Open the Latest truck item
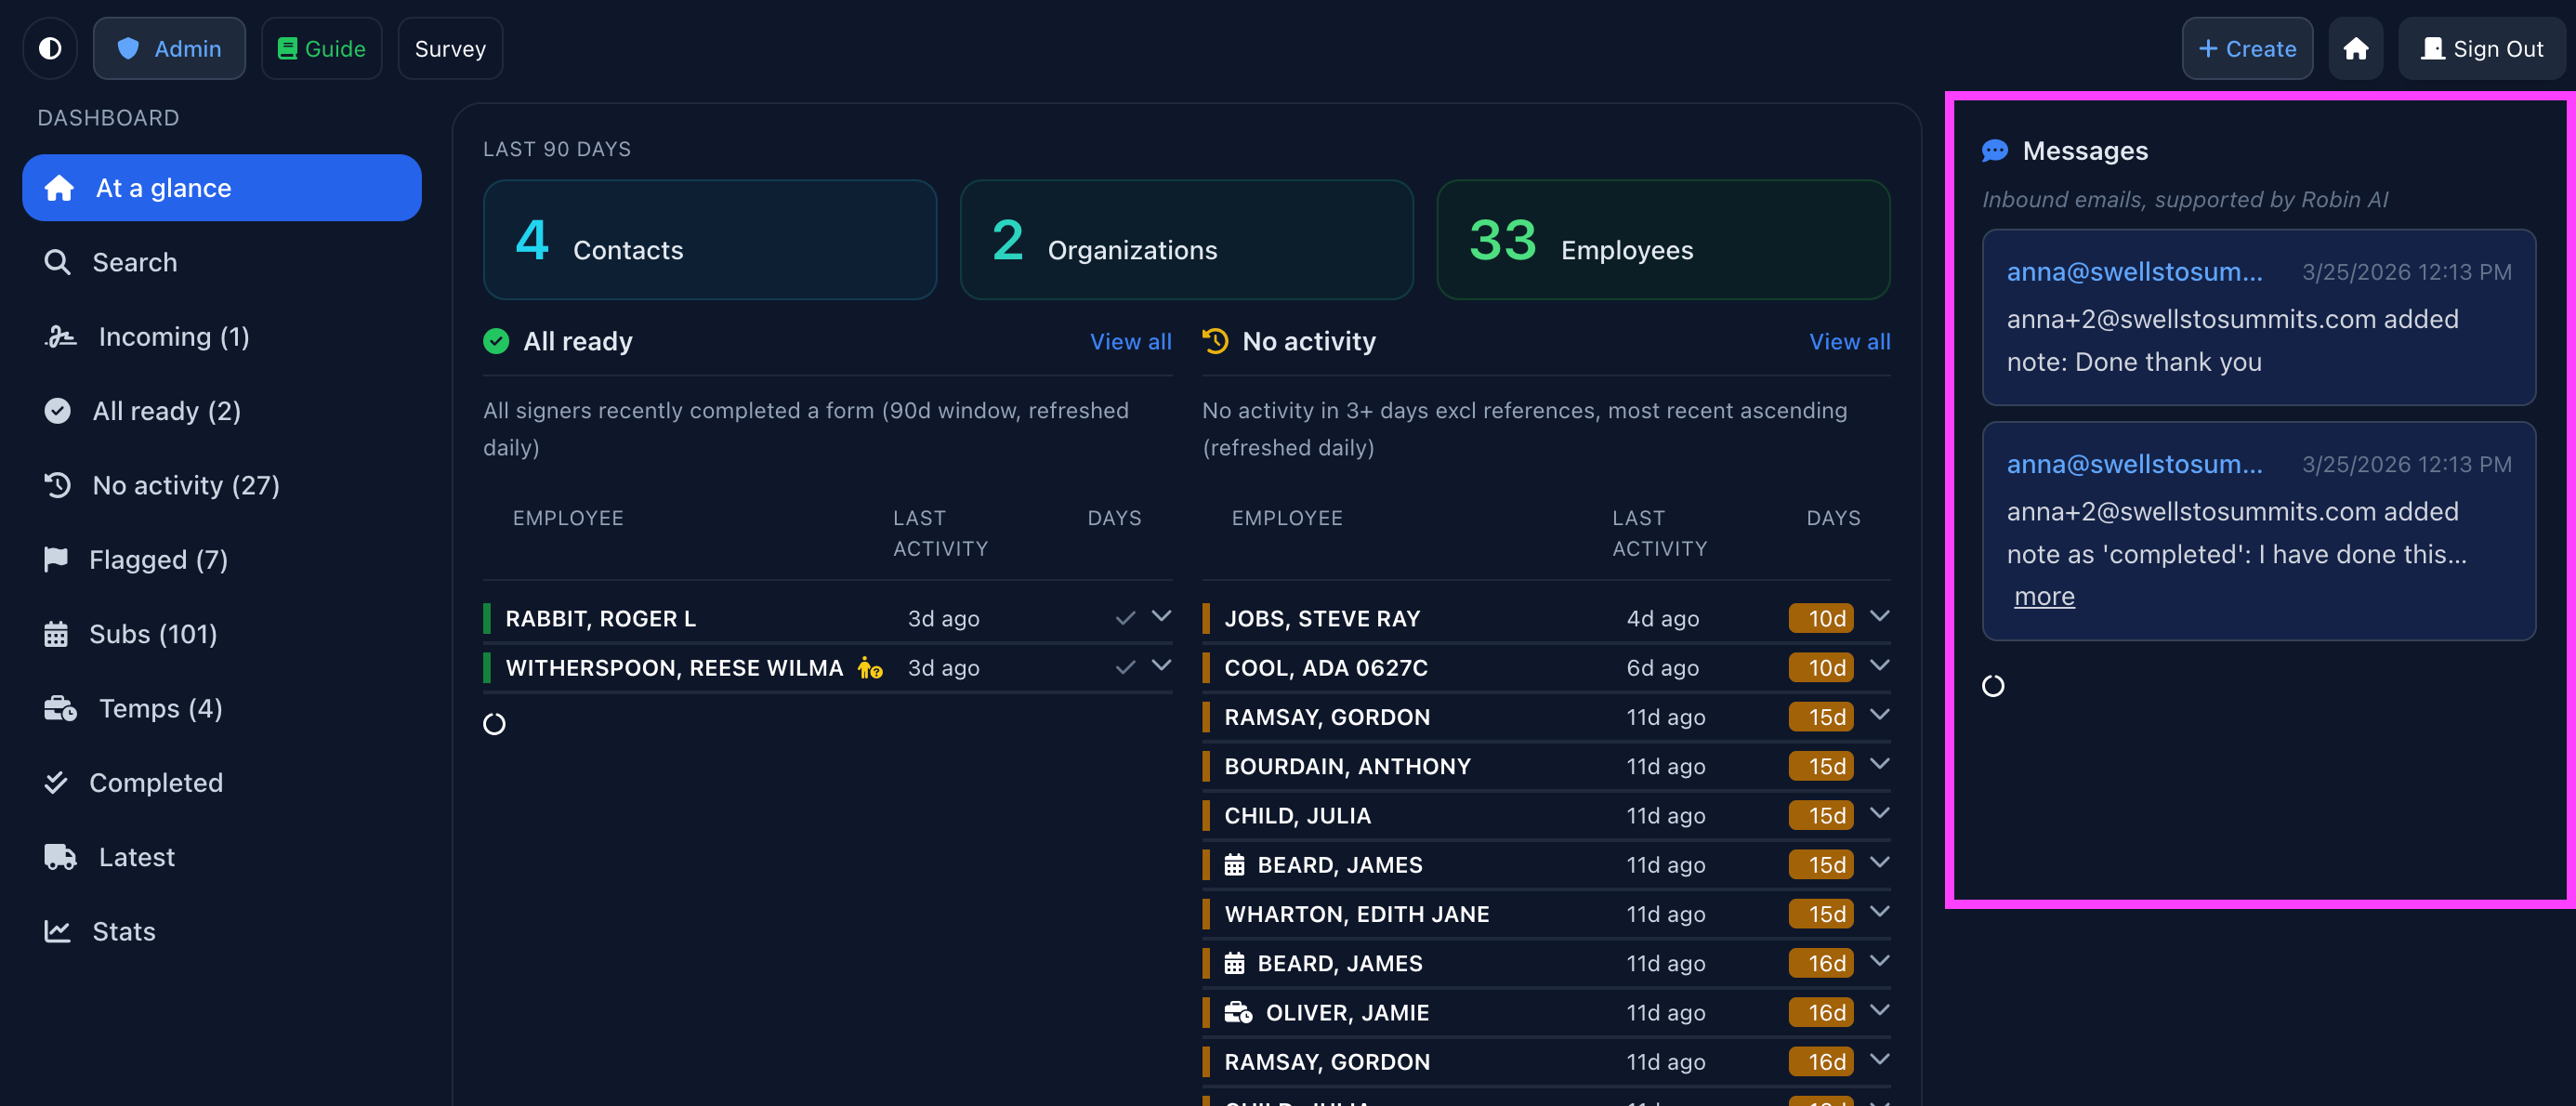 (x=136, y=857)
